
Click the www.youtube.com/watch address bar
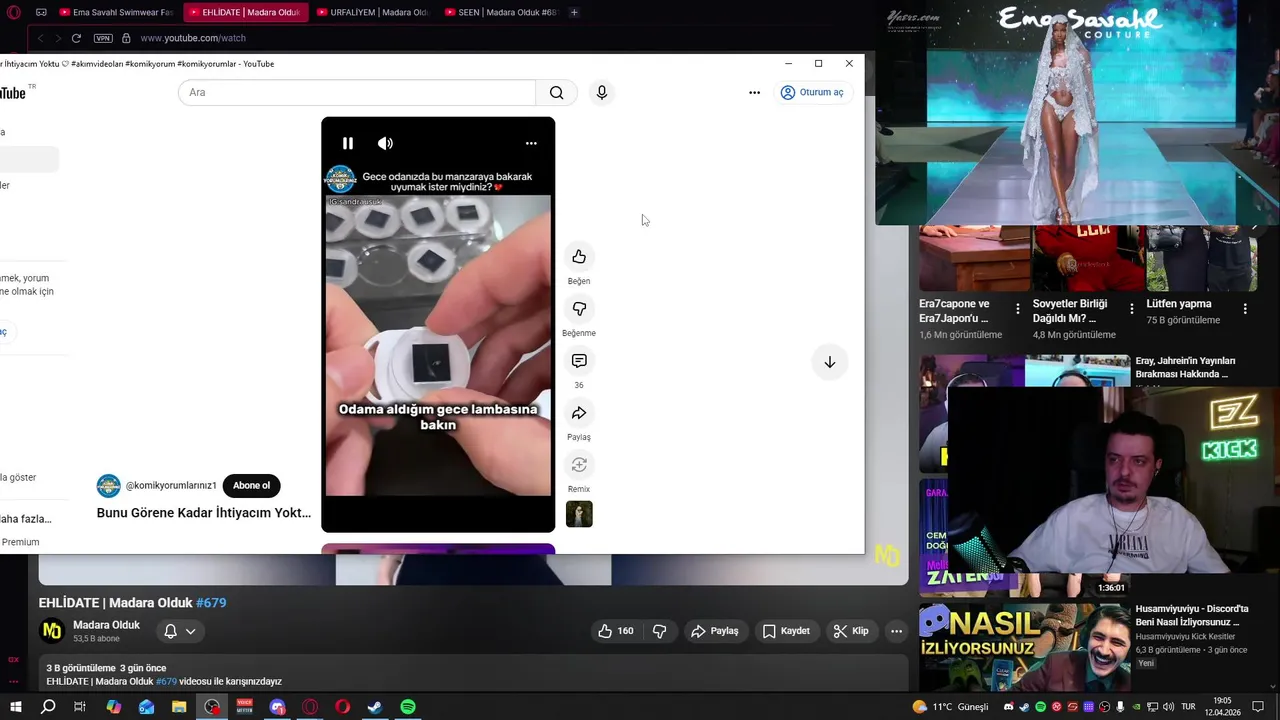click(193, 38)
